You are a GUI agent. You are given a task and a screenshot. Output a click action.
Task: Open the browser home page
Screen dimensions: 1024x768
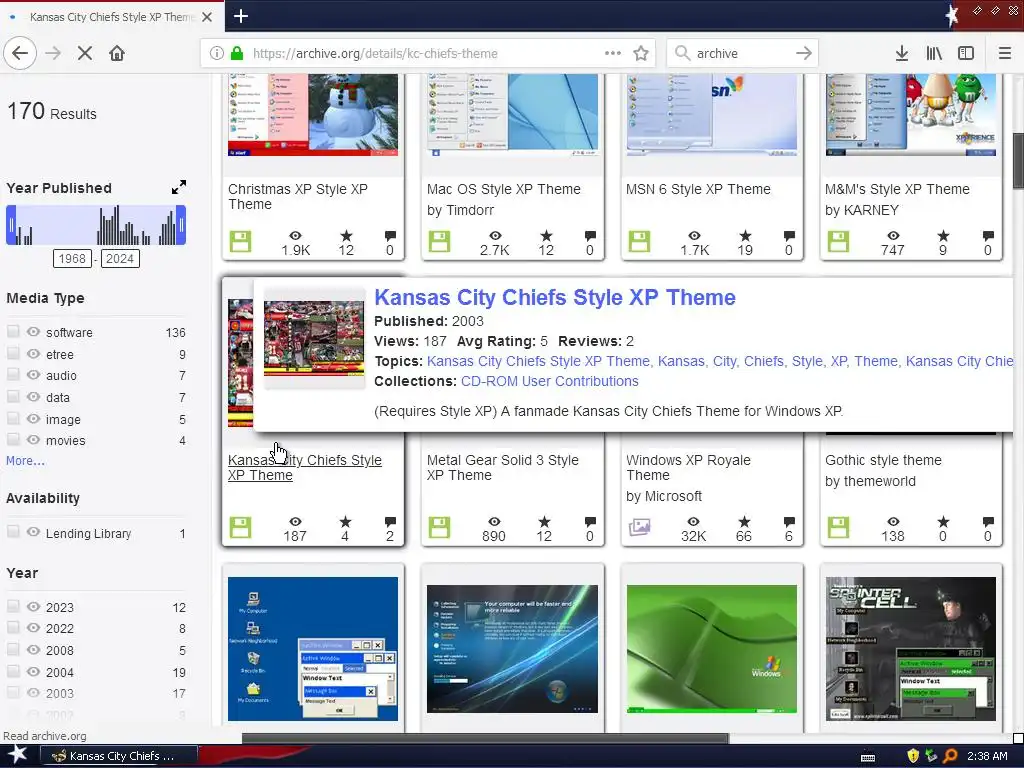pyautogui.click(x=117, y=53)
